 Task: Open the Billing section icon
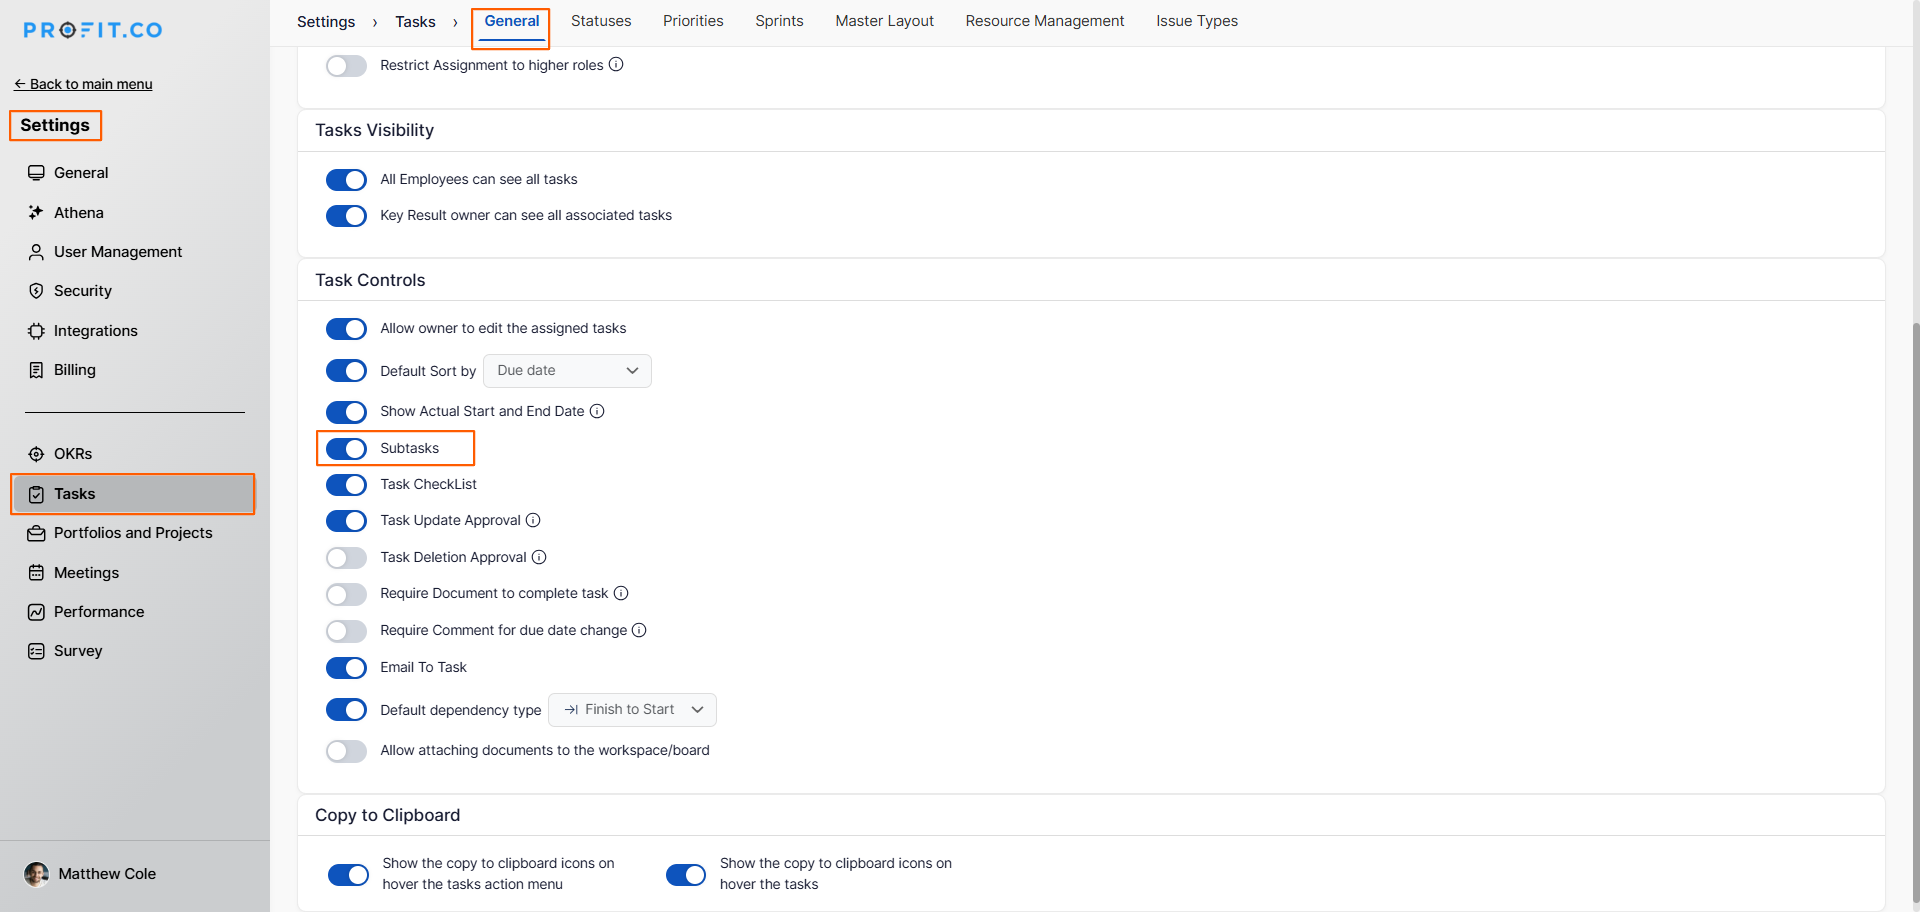(36, 369)
